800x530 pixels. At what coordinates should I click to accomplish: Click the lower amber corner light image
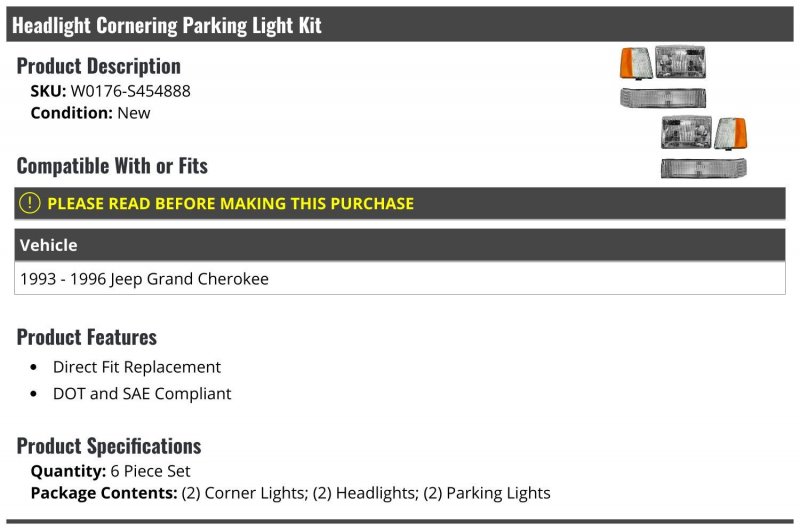tap(731, 132)
